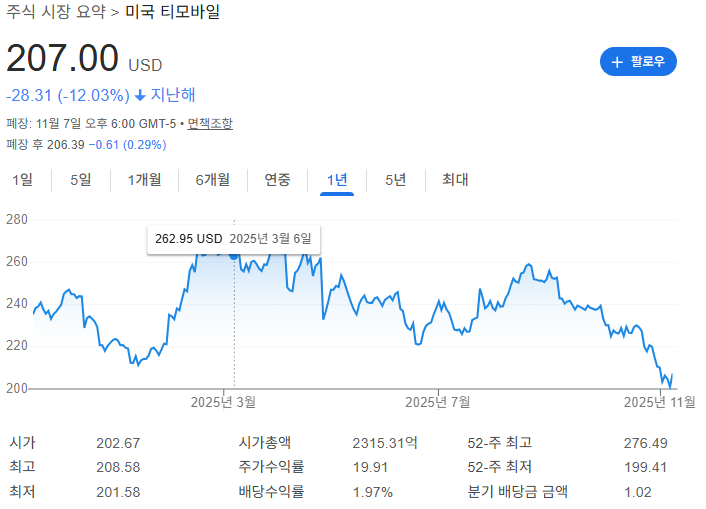Click the highlighted chart point for March 6
The width and height of the screenshot is (706, 509).
pyautogui.click(x=234, y=256)
